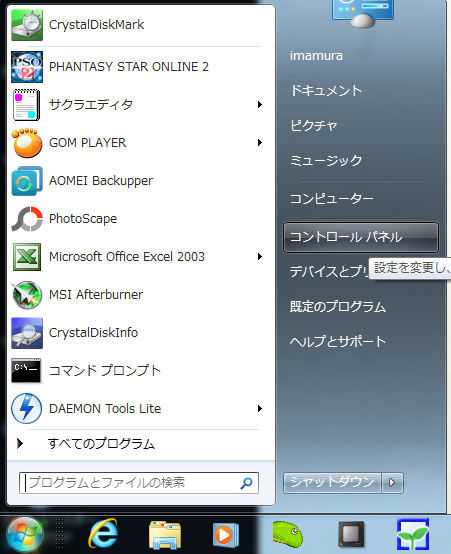
Task: Click the Windows Start orb
Action: tap(25, 534)
